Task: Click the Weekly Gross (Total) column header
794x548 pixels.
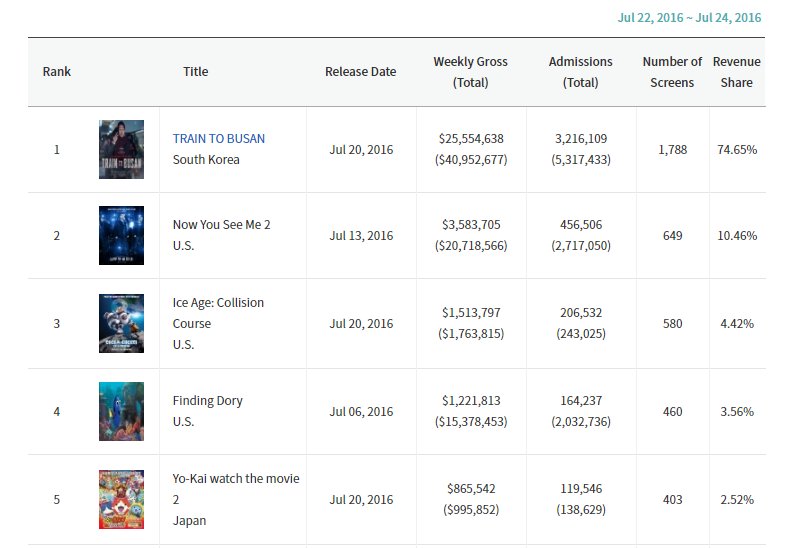Action: pos(470,72)
